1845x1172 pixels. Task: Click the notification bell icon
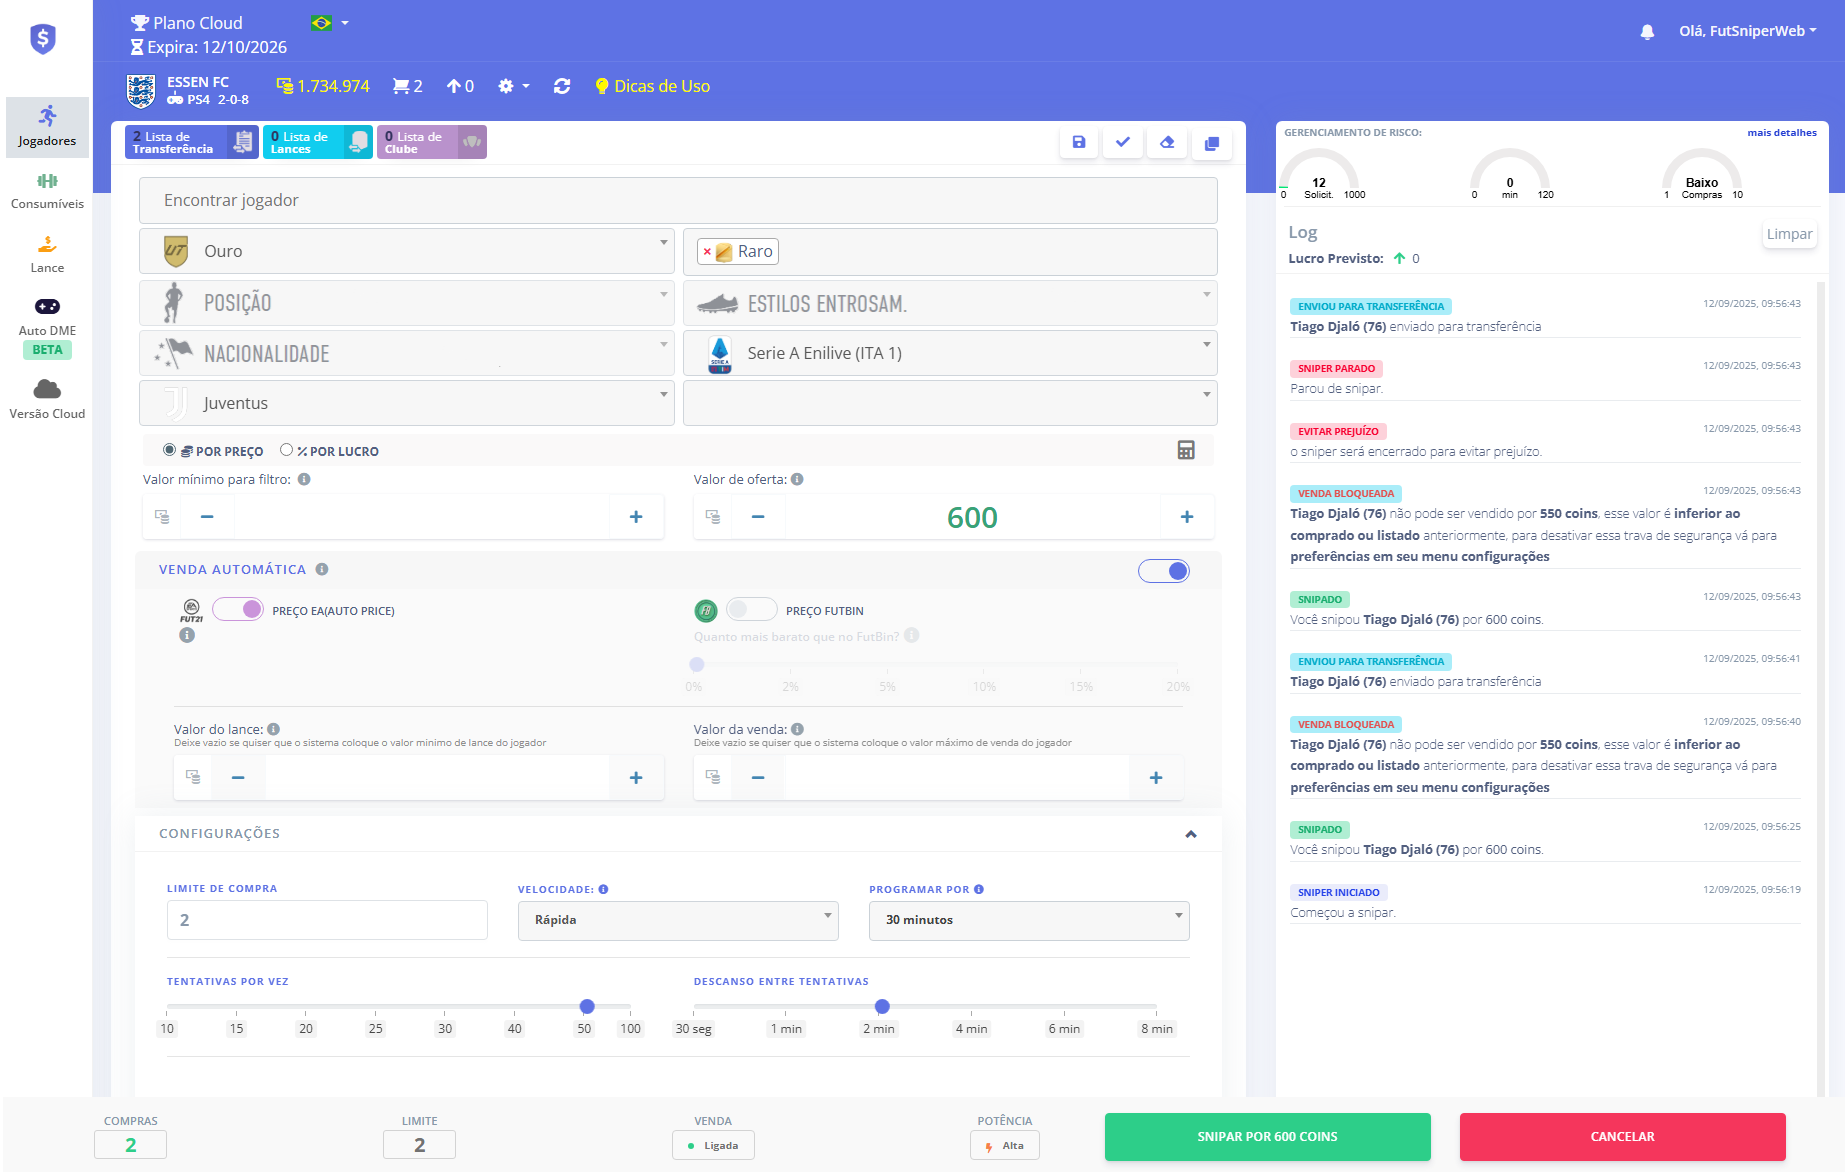tap(1647, 32)
